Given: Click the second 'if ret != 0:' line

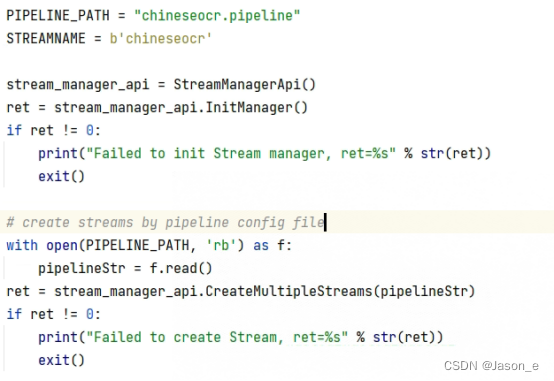Looking at the screenshot, I should point(54,314).
